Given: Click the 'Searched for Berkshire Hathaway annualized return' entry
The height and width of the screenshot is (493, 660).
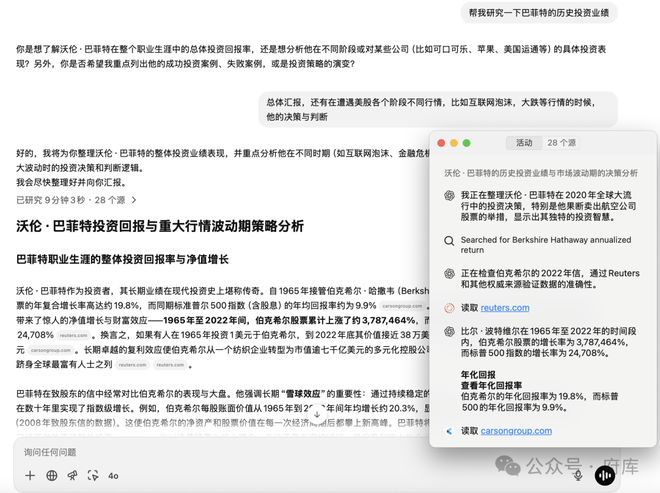Looking at the screenshot, I should pos(546,245).
